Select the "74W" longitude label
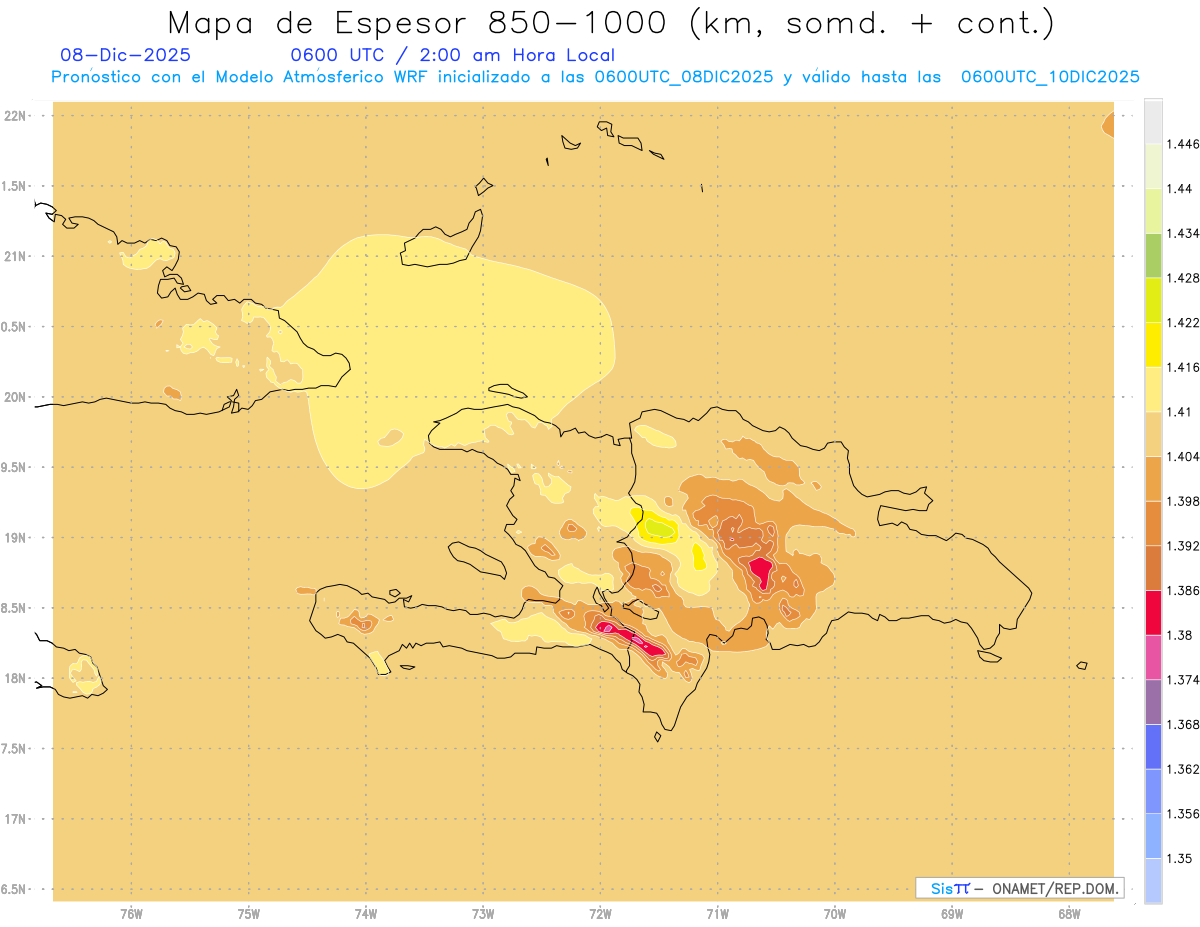Viewport: 1200px width, 927px height. click(366, 913)
